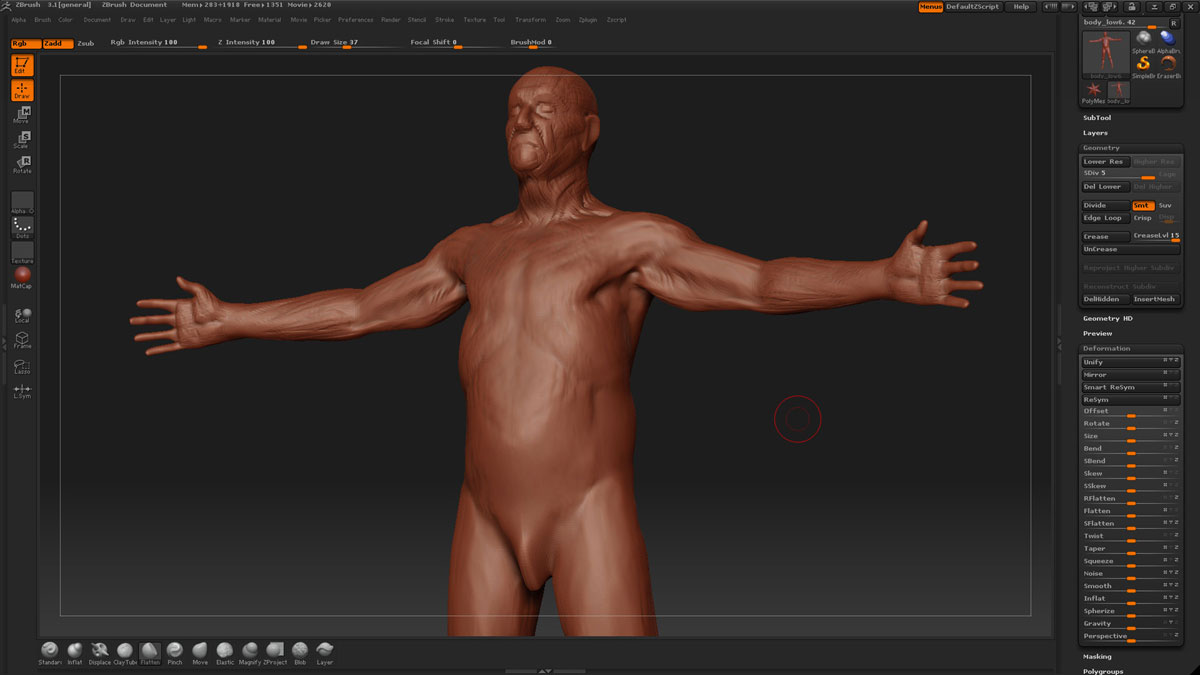Click the MatCap material sphere

(22, 275)
